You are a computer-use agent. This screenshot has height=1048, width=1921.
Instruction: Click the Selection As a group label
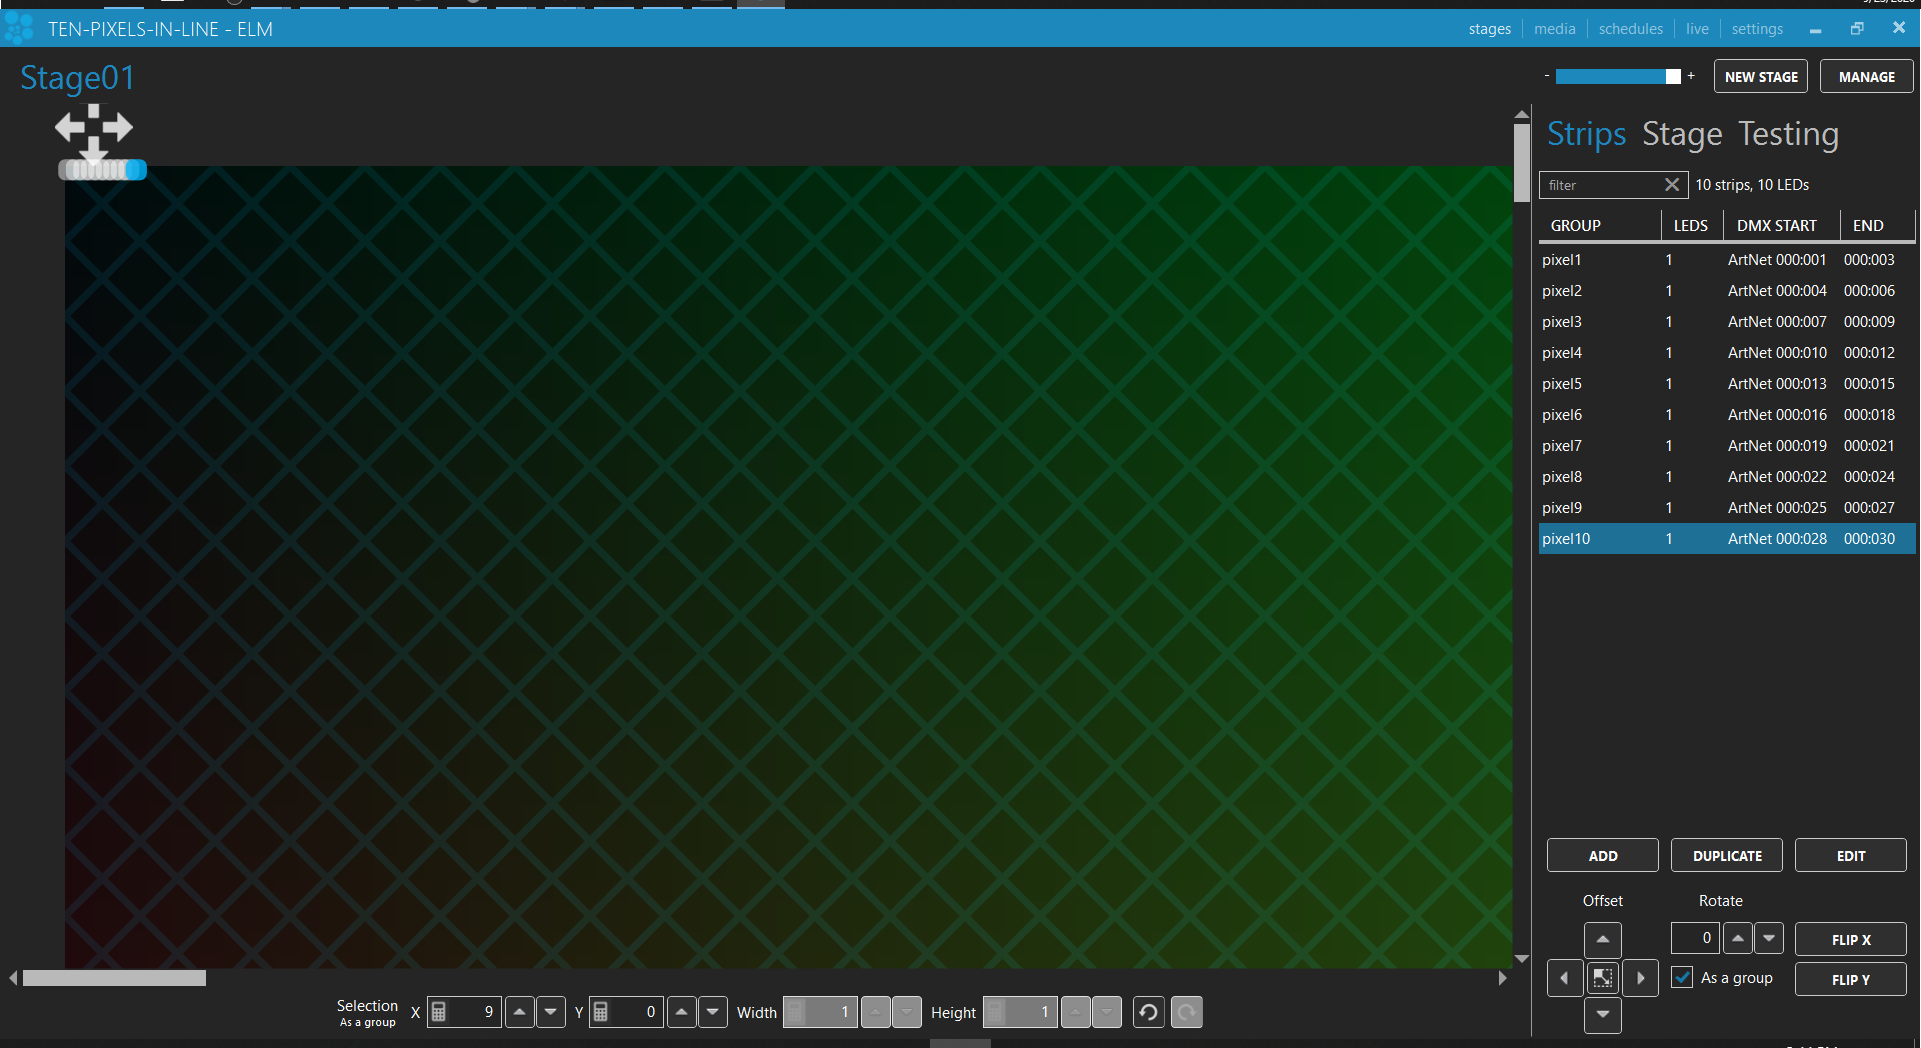367,1012
